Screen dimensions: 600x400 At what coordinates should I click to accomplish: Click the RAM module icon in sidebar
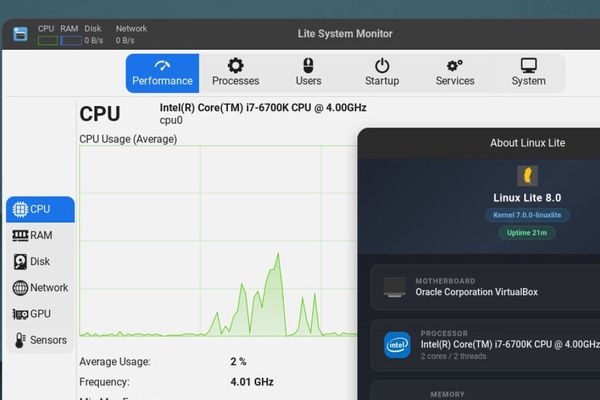click(20, 235)
